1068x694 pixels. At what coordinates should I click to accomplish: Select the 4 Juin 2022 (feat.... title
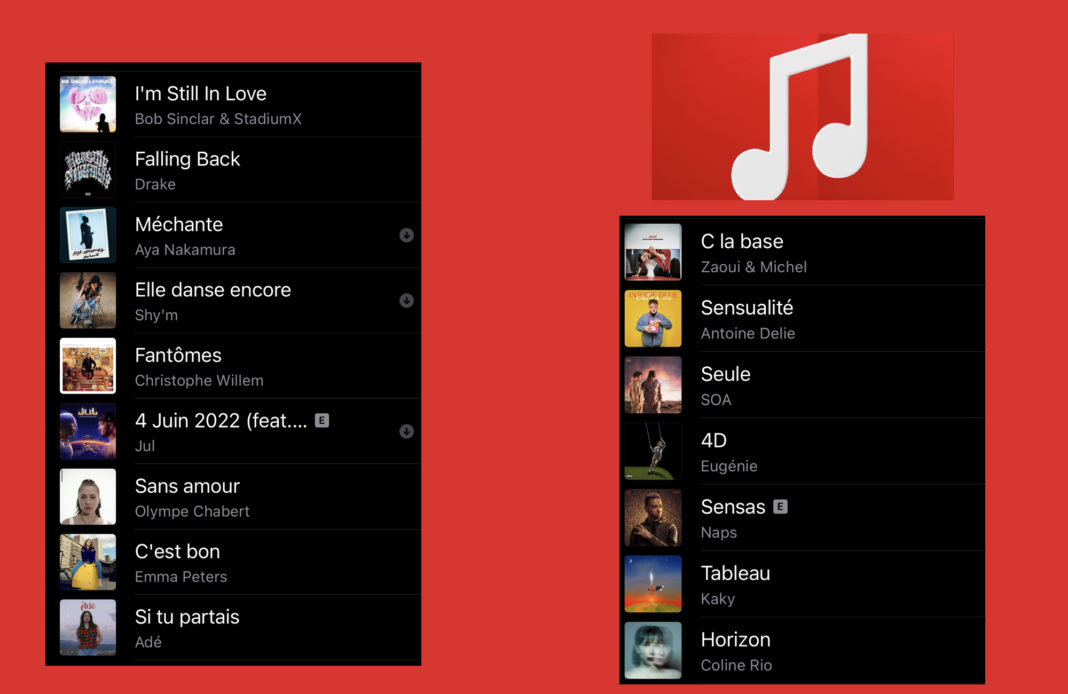pos(221,420)
